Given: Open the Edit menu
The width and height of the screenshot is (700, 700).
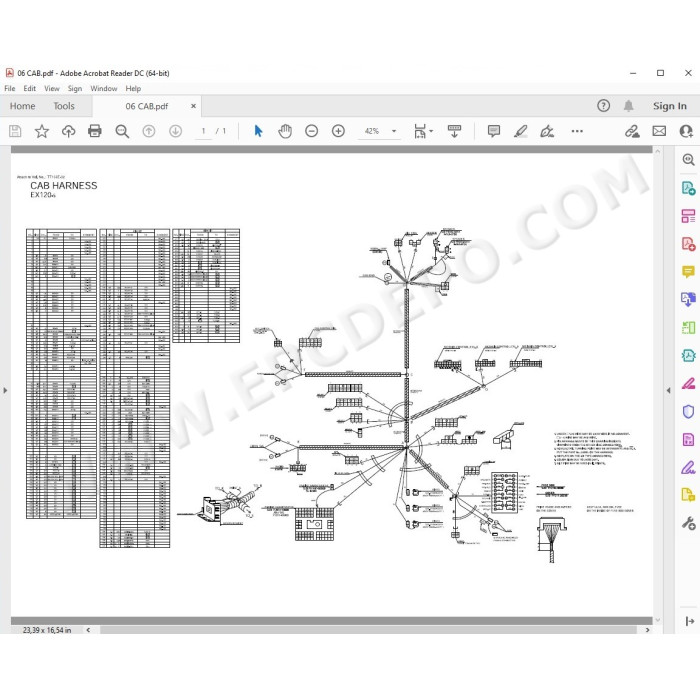Looking at the screenshot, I should click(x=29, y=88).
